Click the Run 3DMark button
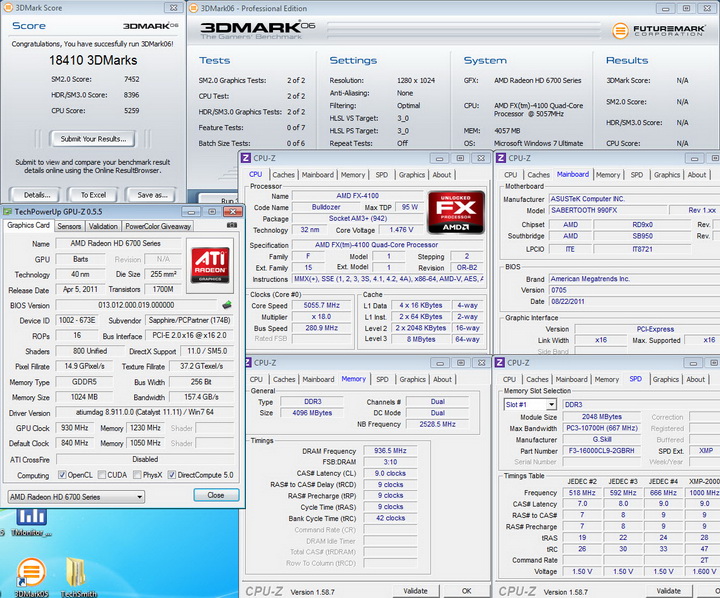This screenshot has height=598, width=720. (x=219, y=199)
